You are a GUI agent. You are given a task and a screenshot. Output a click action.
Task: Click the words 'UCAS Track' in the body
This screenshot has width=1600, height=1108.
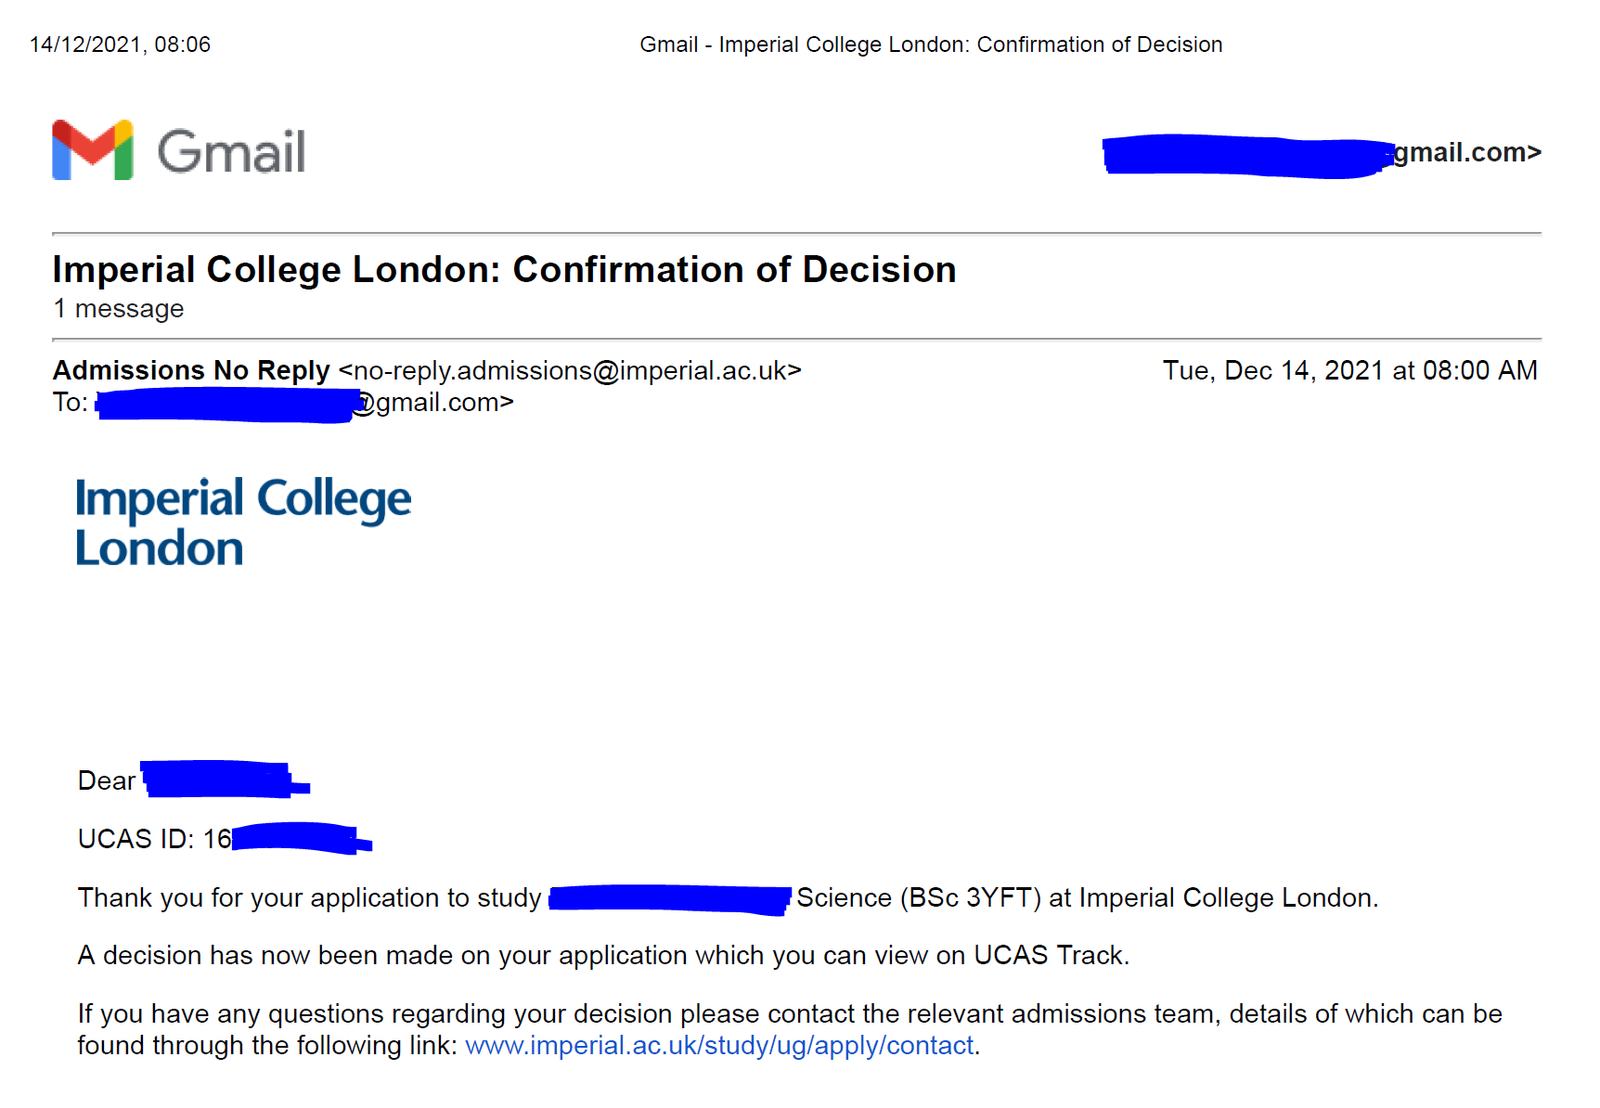pos(1049,956)
